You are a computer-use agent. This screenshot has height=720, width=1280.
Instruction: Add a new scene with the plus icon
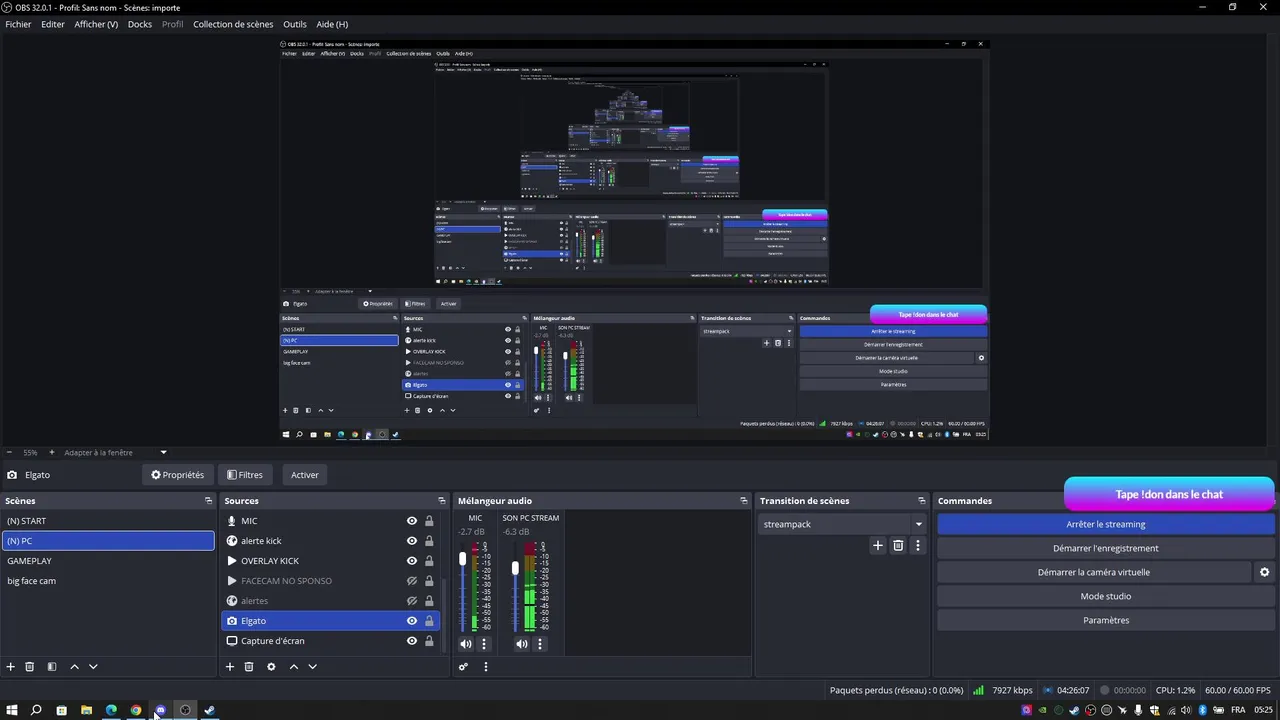click(x=11, y=667)
